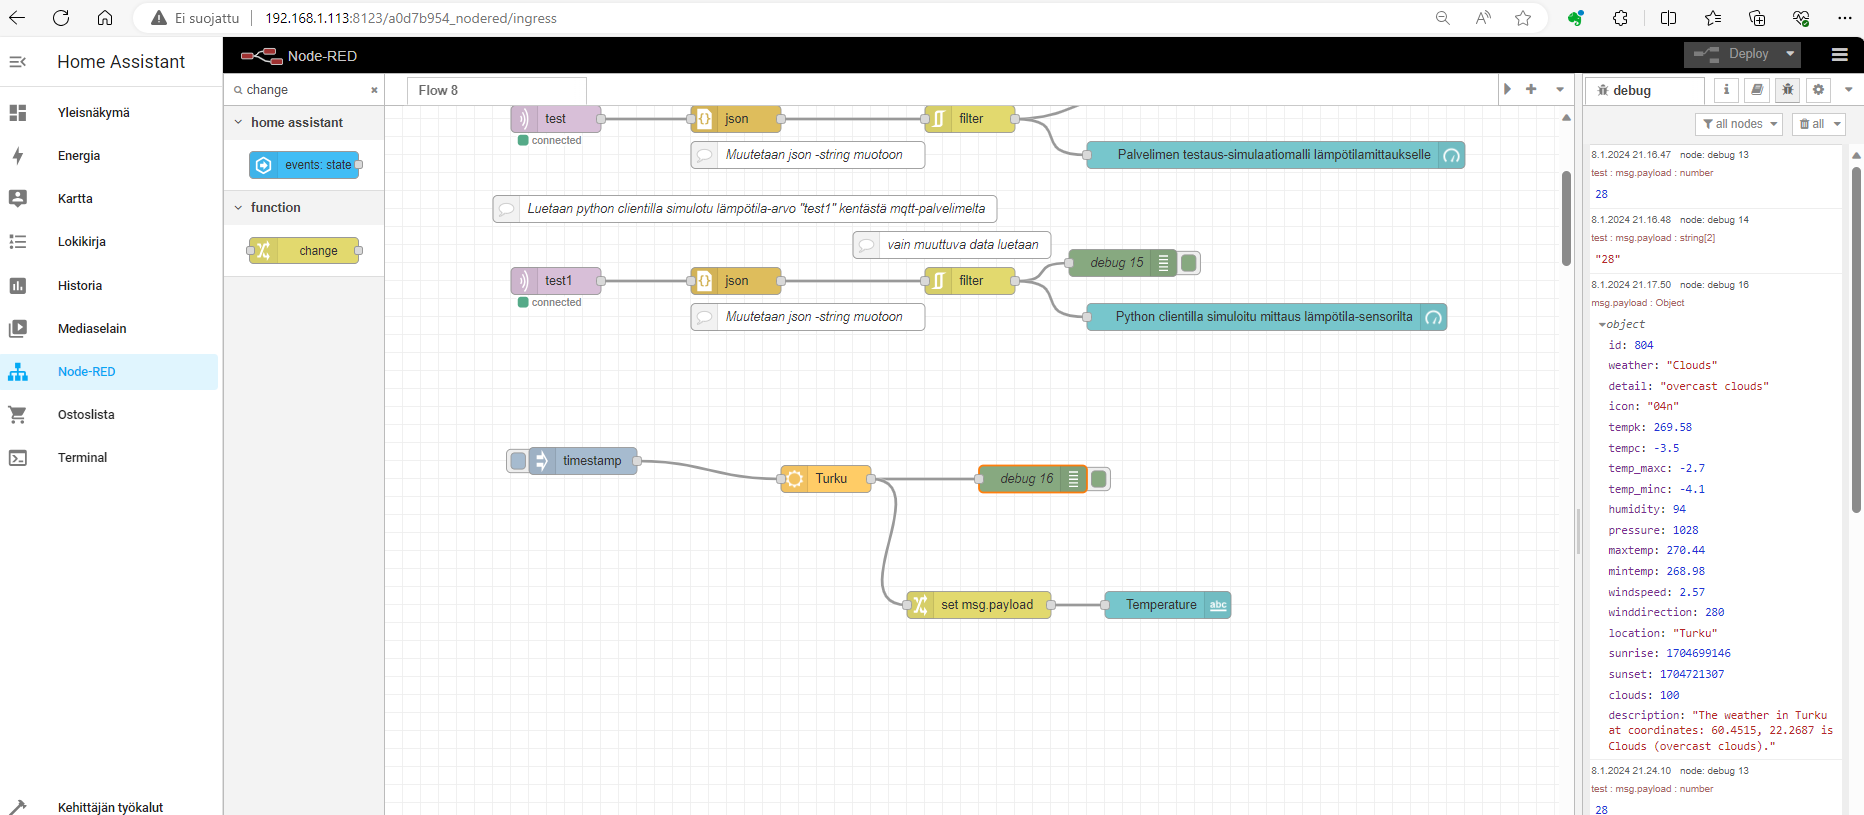Open the Node-RED info sidebar tab

[1726, 90]
